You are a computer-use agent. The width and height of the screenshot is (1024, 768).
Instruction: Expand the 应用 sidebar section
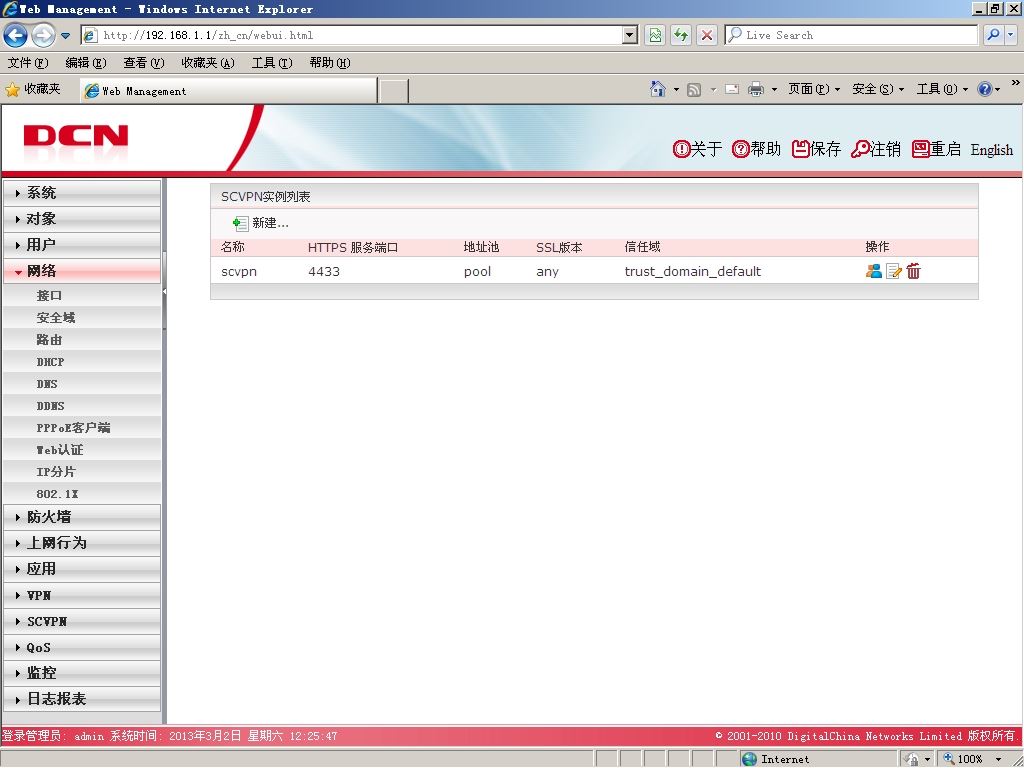pos(82,569)
